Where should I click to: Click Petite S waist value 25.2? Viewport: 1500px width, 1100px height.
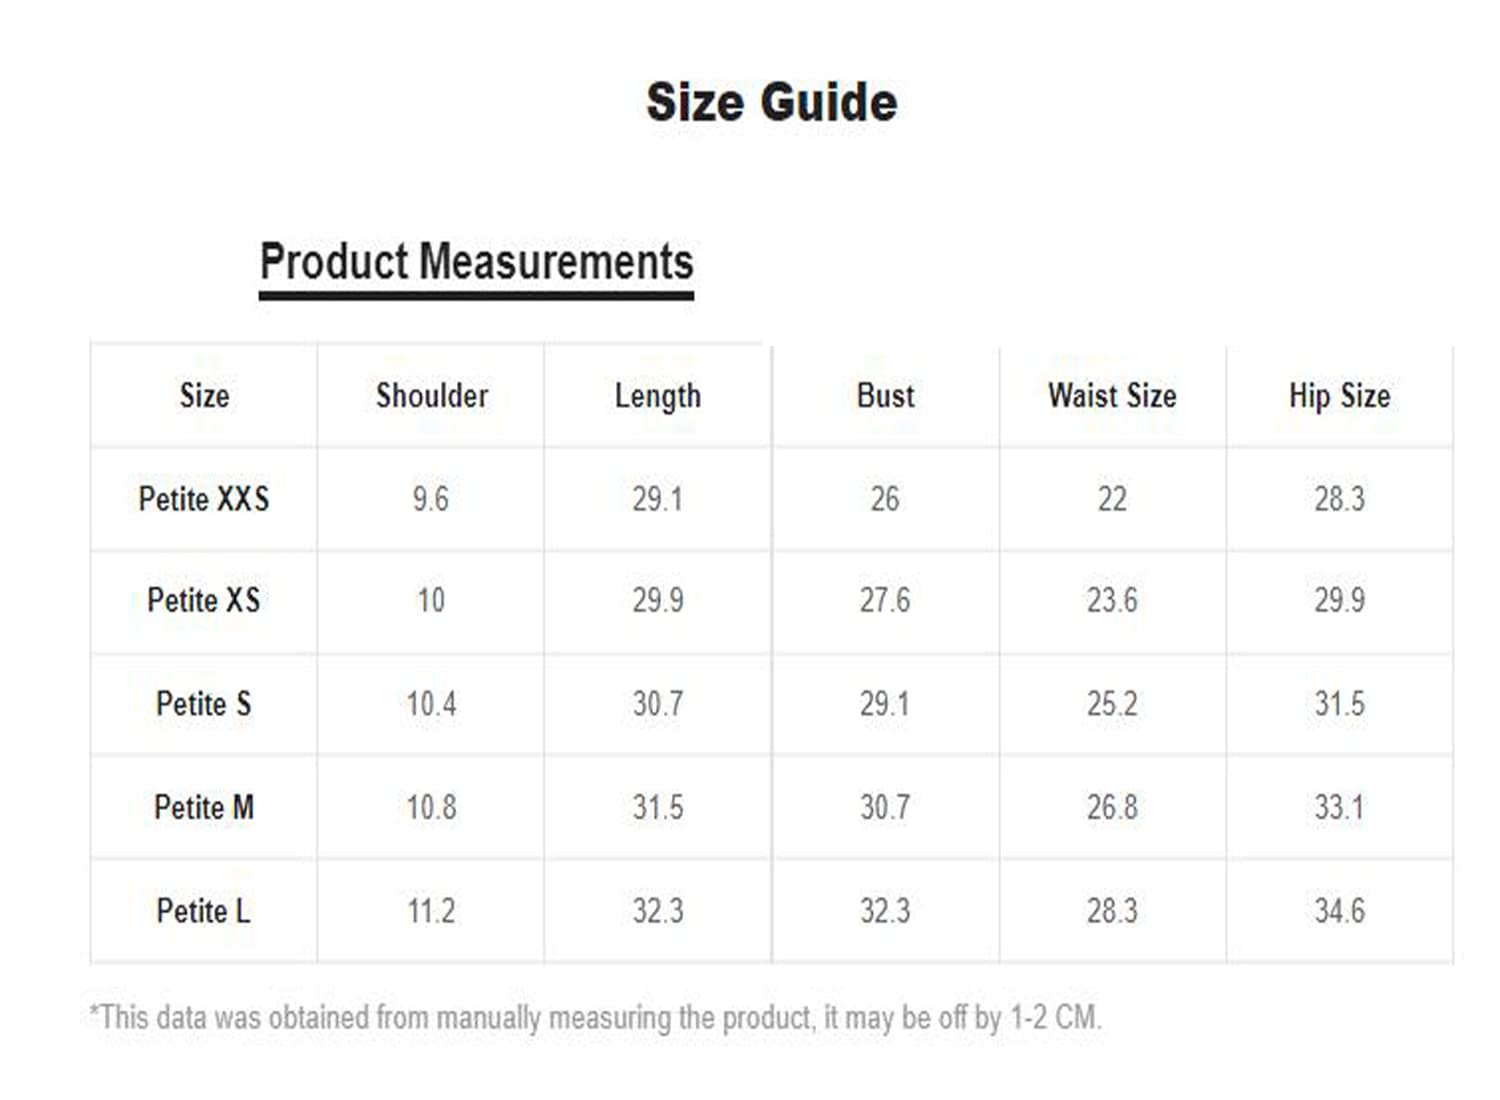[1112, 704]
